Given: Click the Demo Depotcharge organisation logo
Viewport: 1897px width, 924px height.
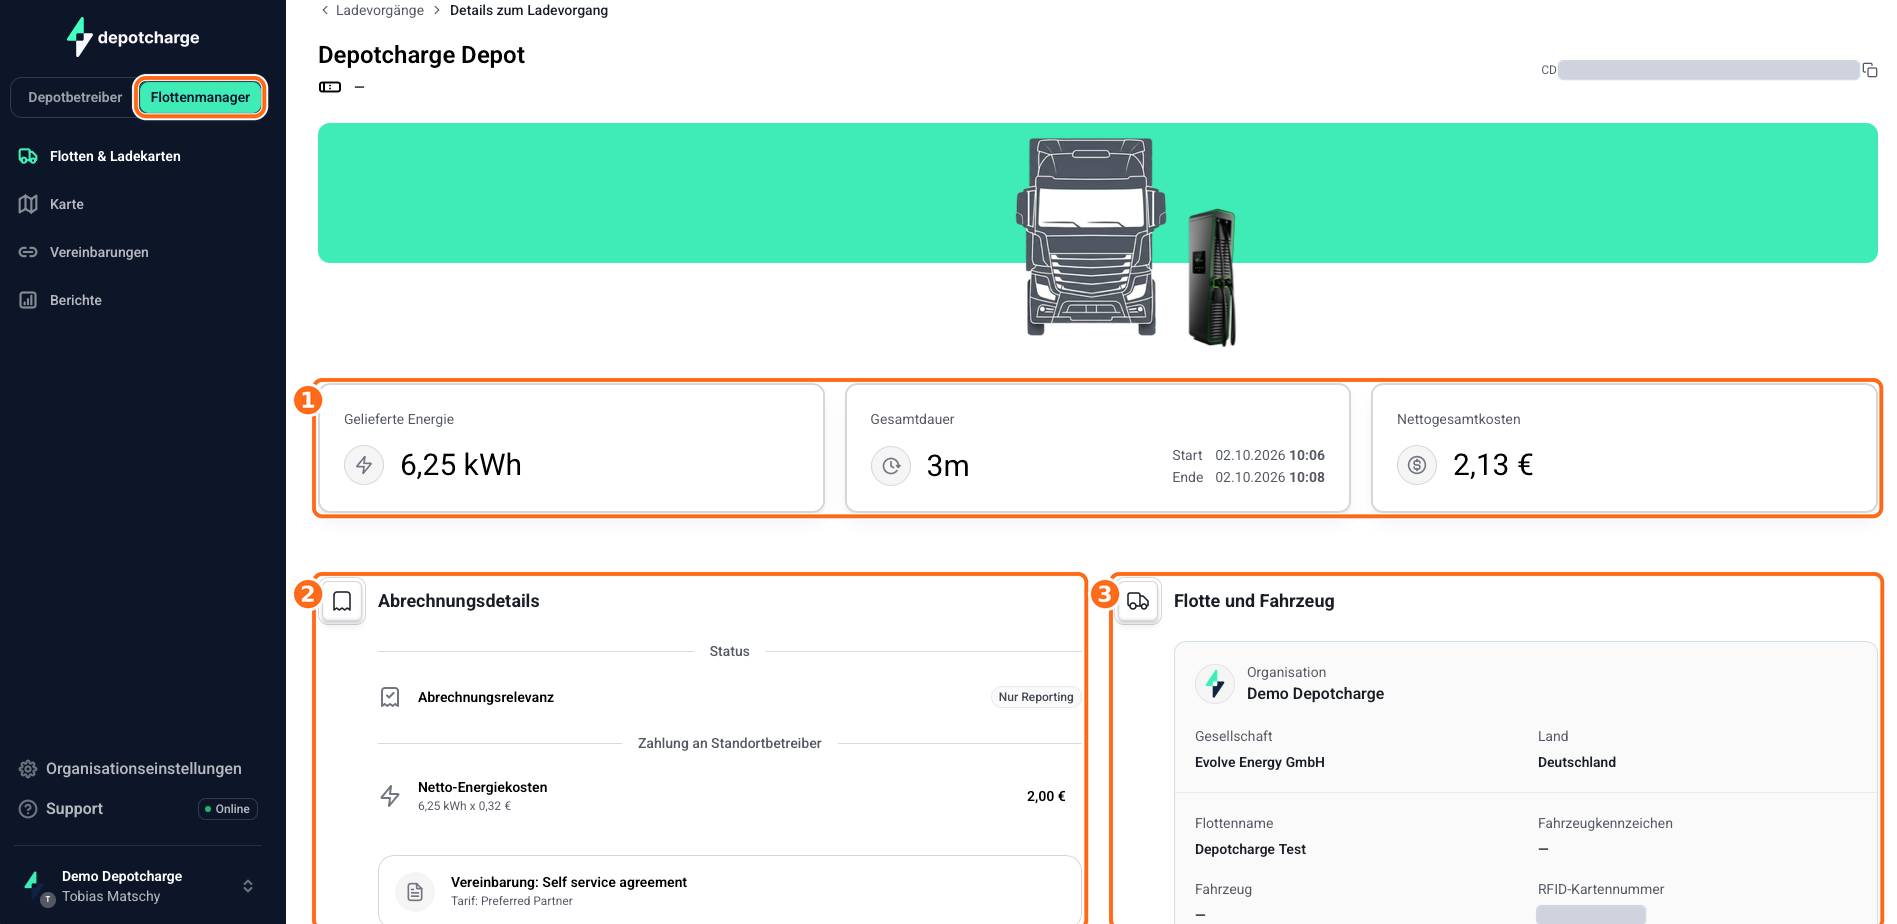Looking at the screenshot, I should click(1215, 683).
